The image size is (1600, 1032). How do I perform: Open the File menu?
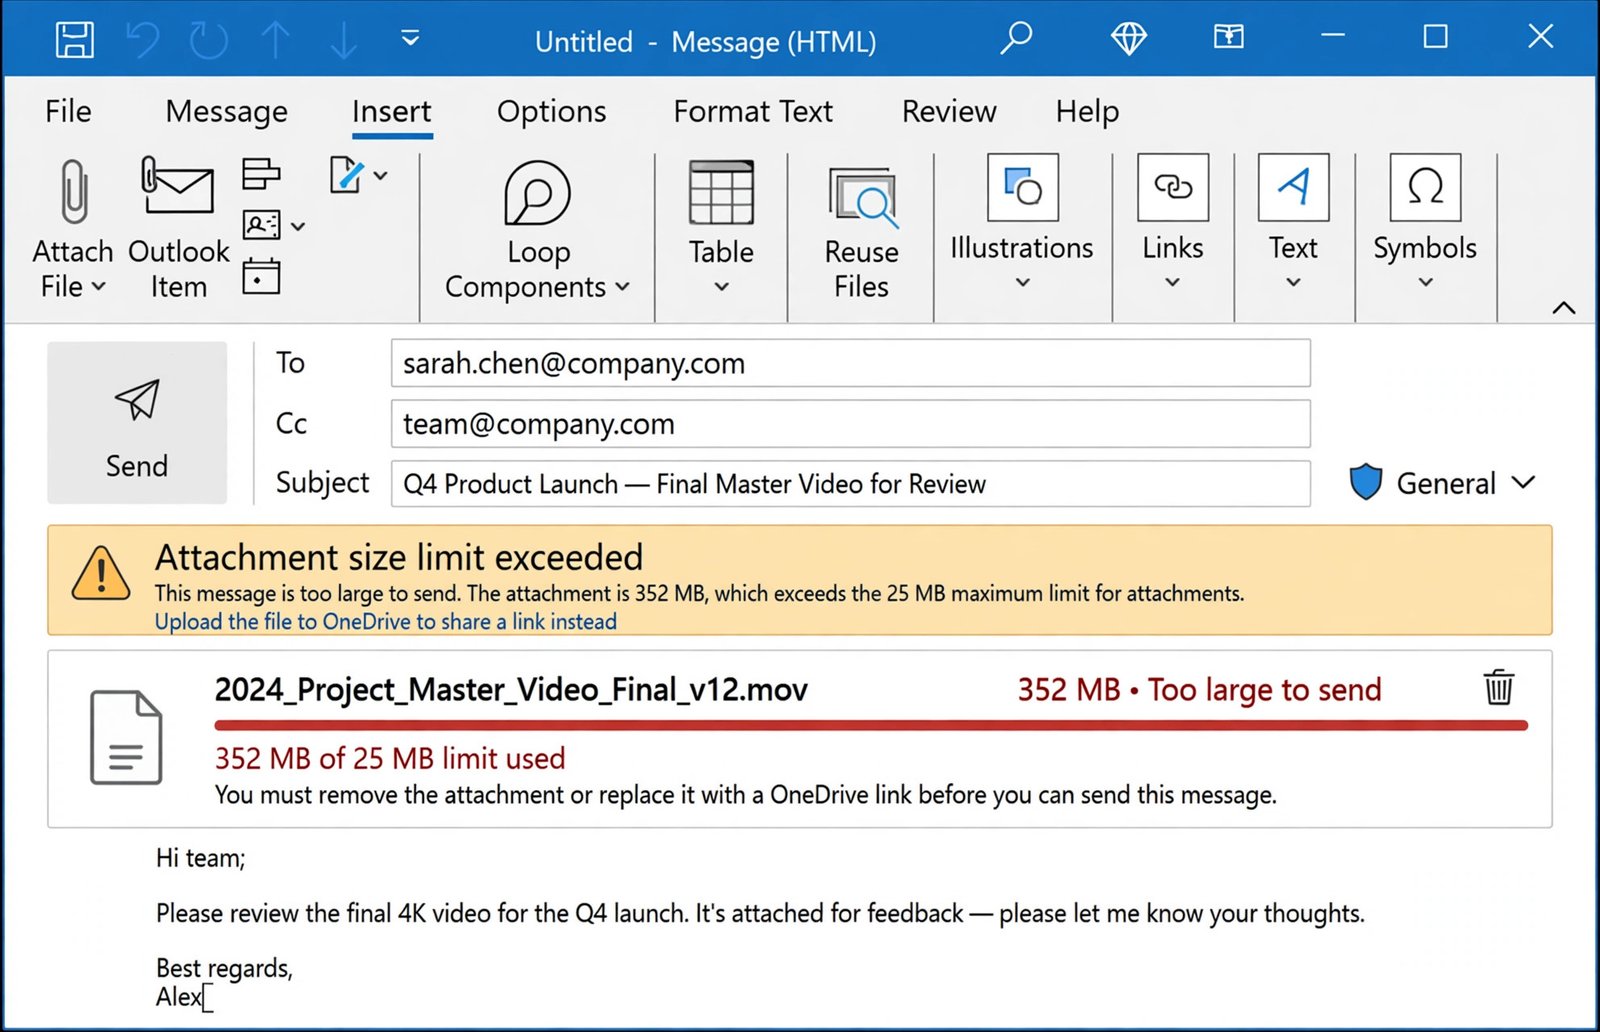68,111
